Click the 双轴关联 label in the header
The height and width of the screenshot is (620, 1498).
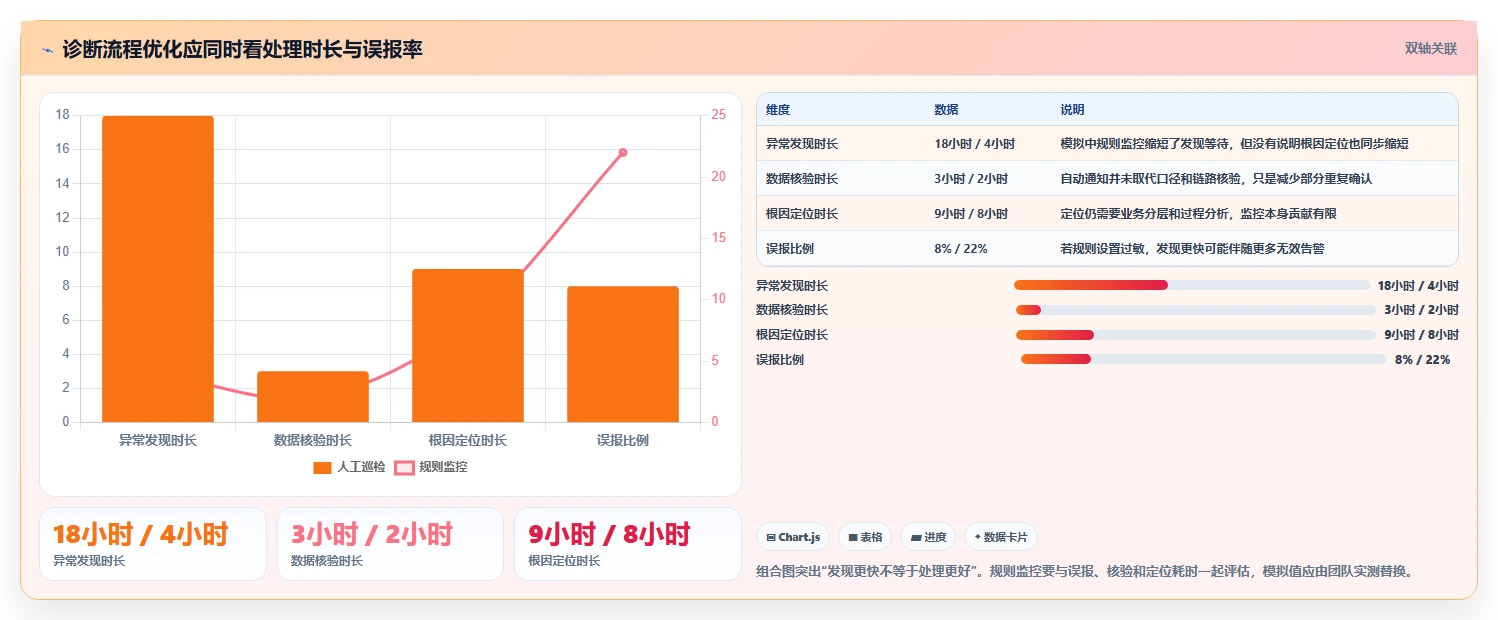coord(1431,49)
